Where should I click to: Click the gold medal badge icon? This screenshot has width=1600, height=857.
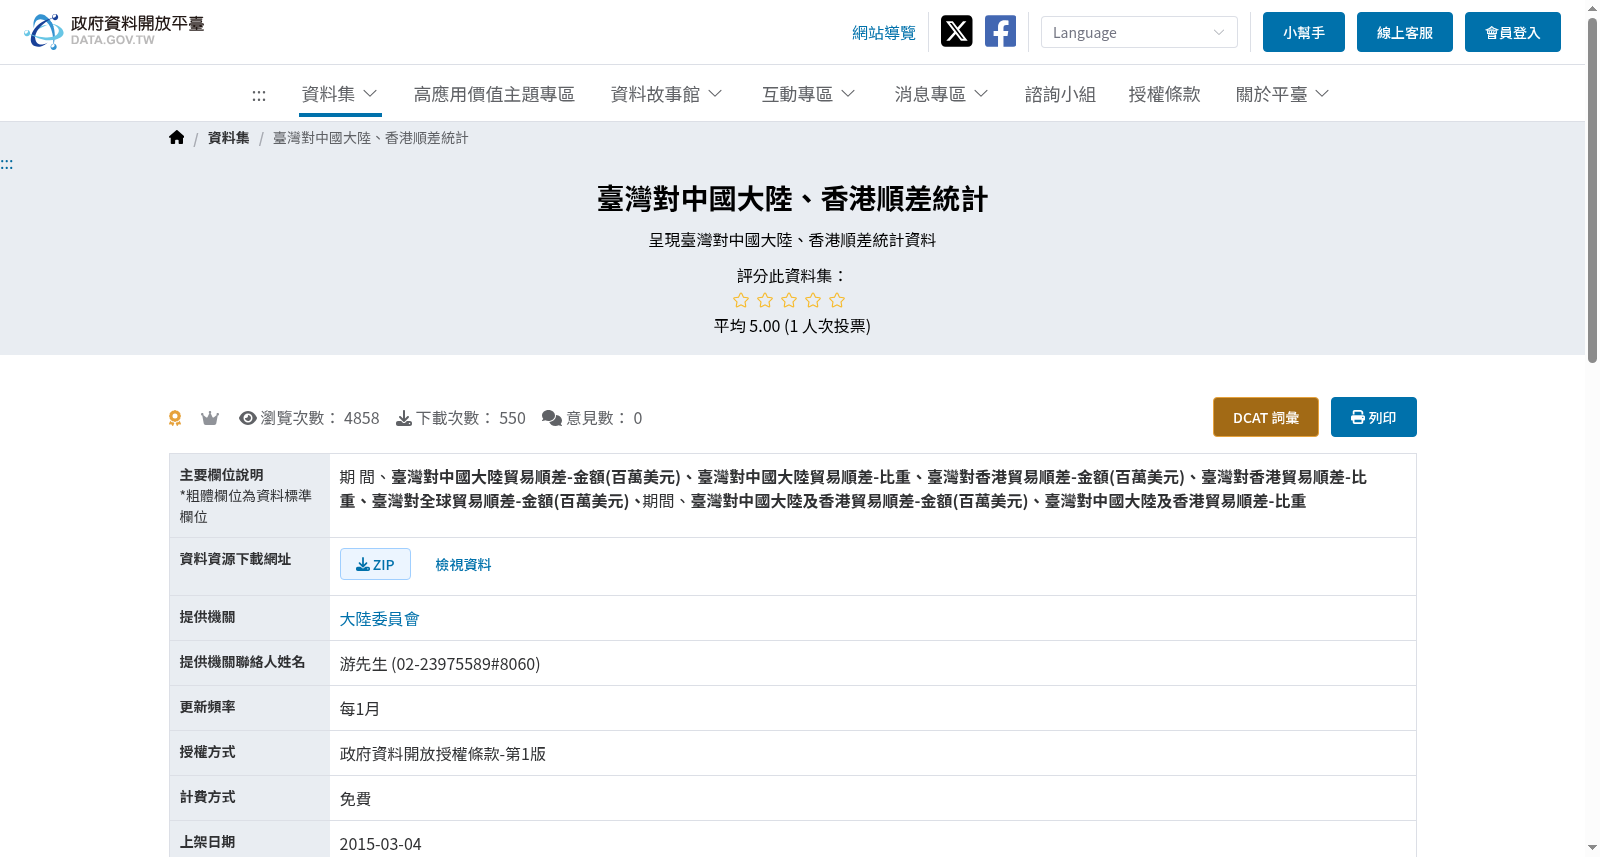click(x=175, y=418)
